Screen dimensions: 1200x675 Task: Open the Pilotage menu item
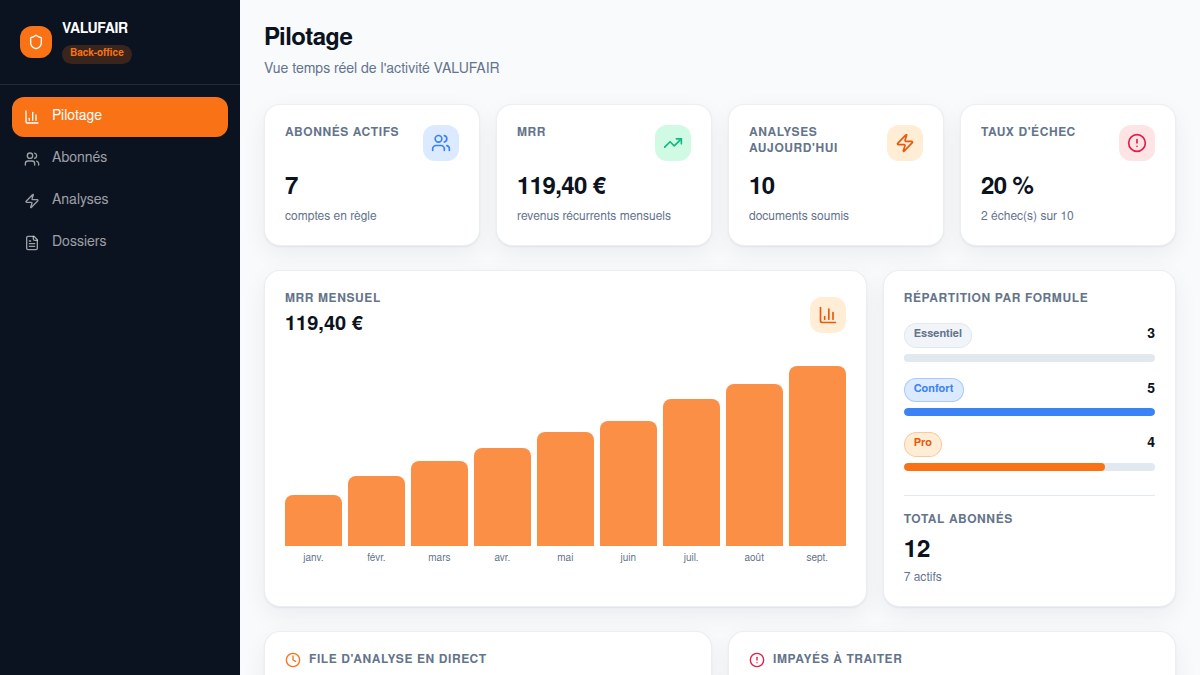(x=120, y=116)
